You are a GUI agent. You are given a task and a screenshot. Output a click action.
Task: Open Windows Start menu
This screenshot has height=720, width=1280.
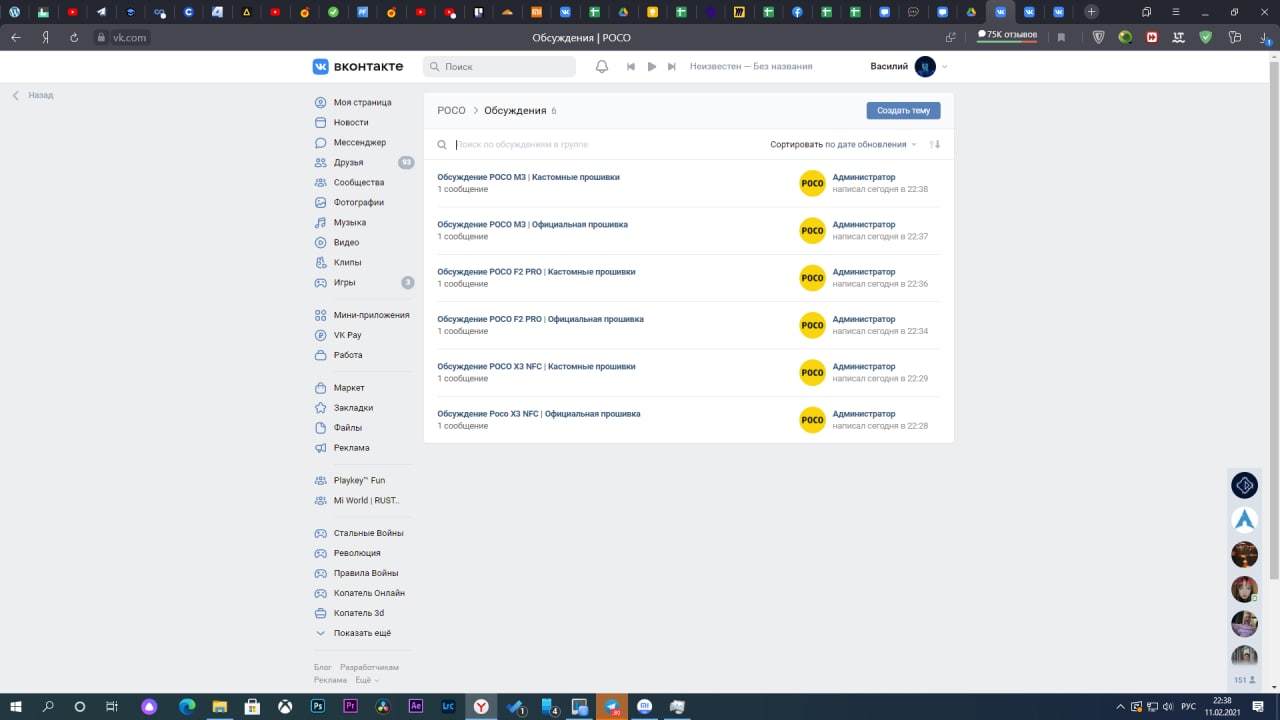pos(16,706)
